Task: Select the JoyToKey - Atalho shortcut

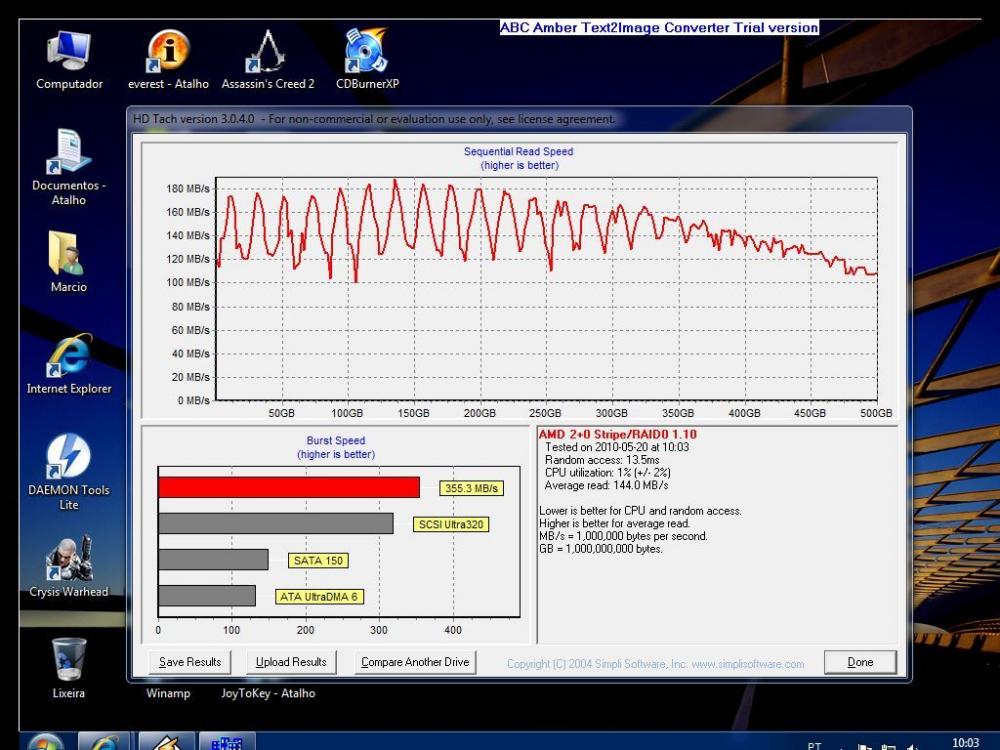Action: point(267,693)
